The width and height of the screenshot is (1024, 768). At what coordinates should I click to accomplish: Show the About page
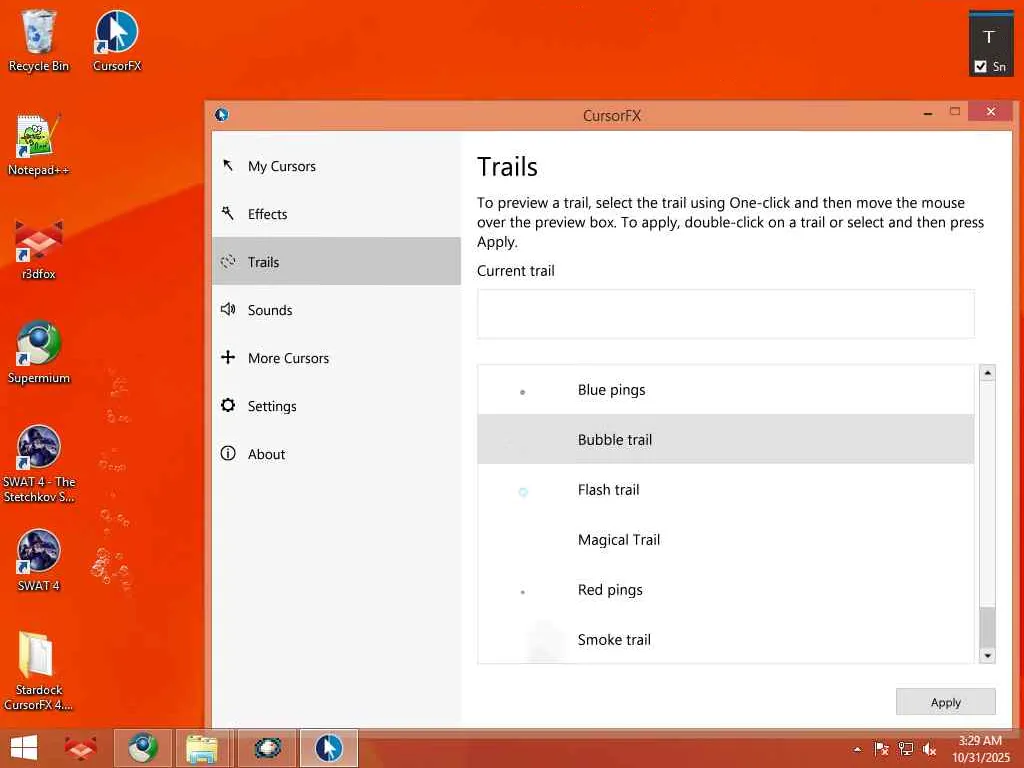[336, 453]
